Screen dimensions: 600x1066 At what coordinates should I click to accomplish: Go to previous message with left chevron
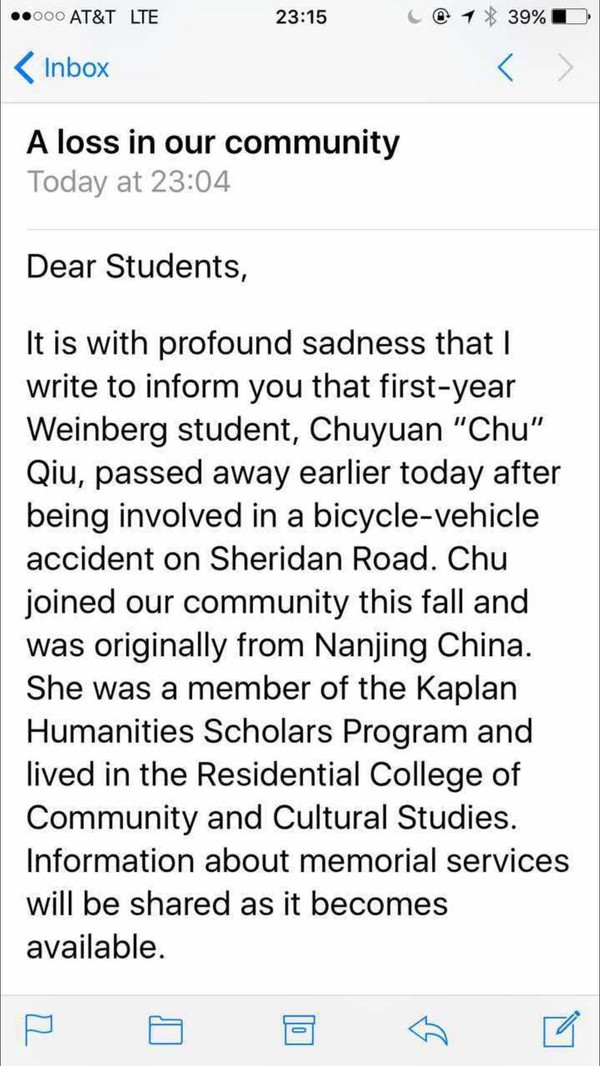506,68
